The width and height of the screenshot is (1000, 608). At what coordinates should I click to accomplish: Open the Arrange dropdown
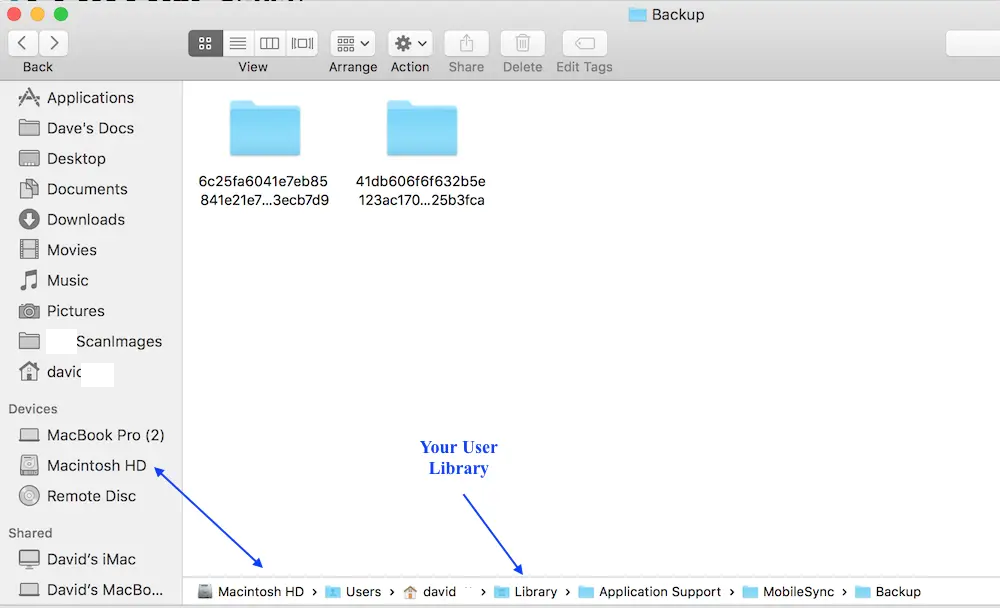pos(352,43)
